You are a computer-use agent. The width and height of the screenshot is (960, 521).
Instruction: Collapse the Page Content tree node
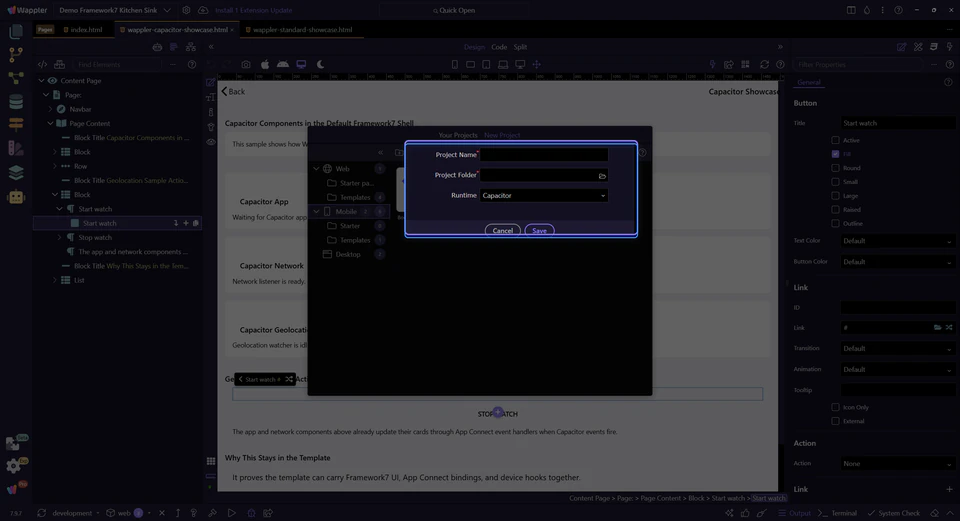[50, 124]
